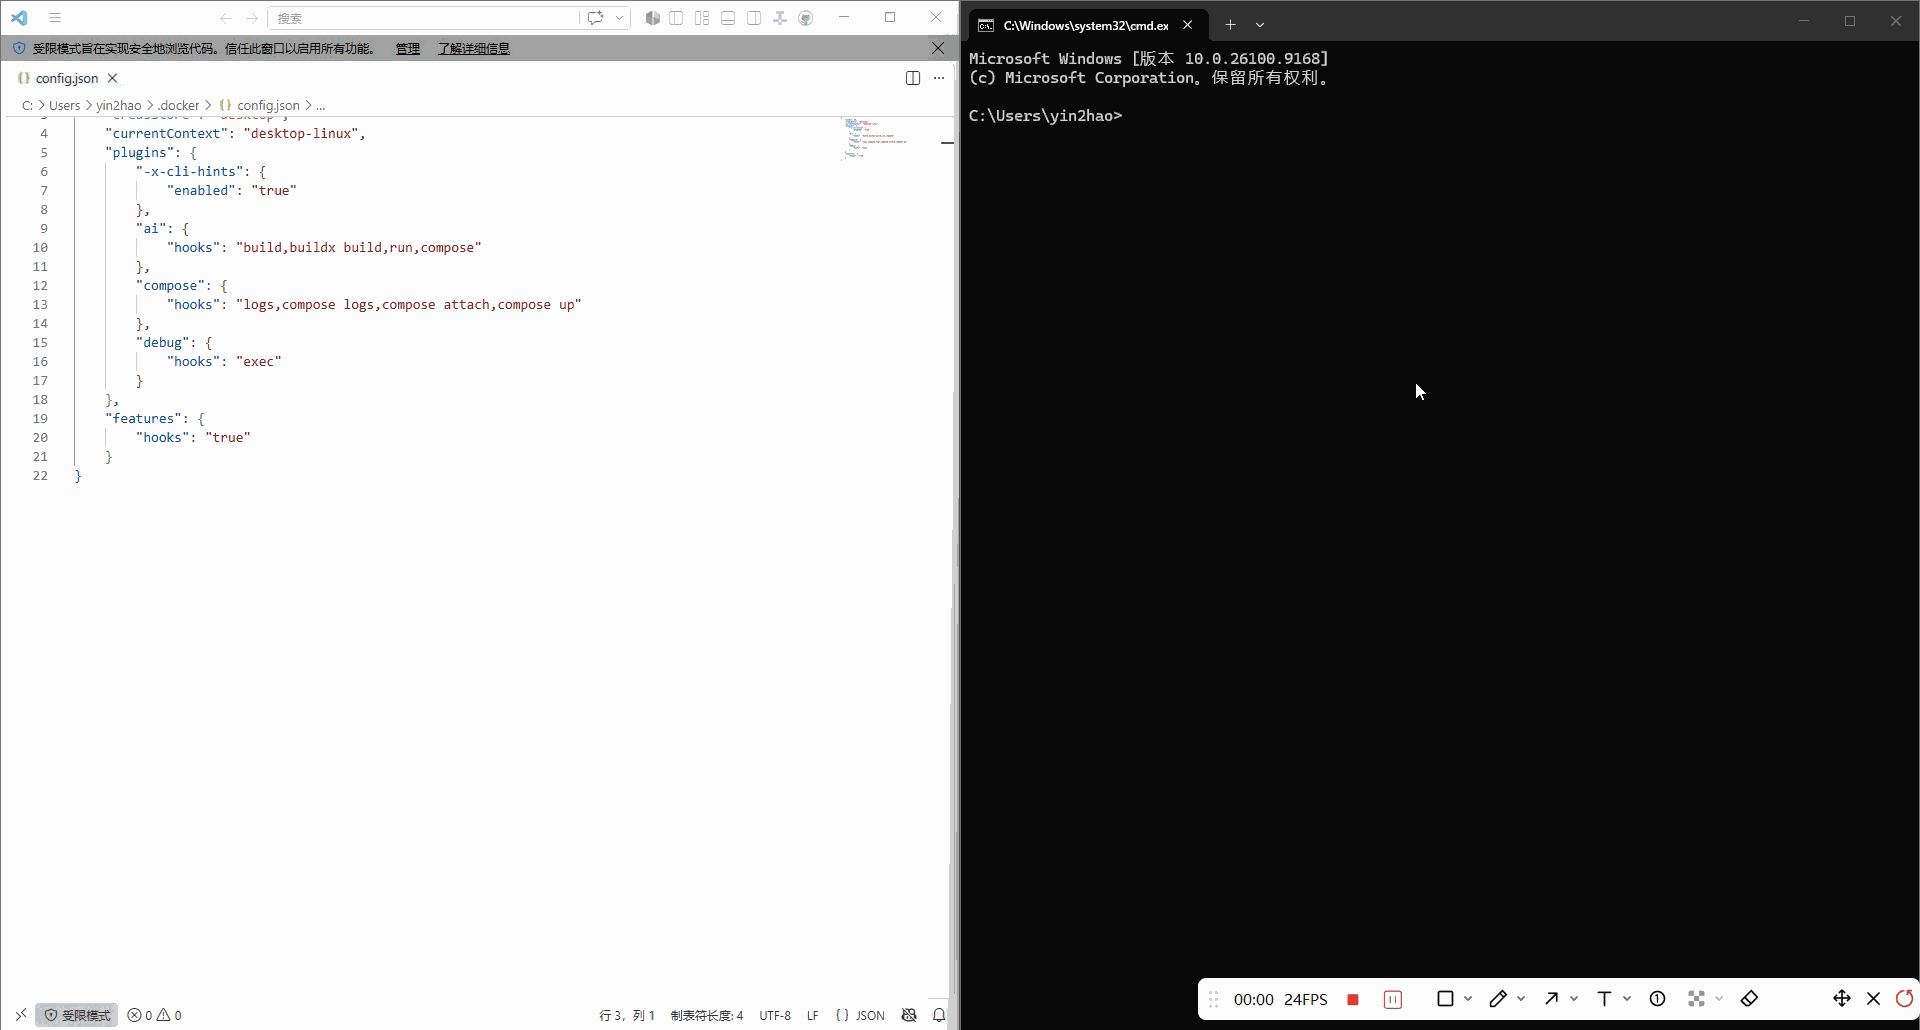Click the 行 3, 列 1 cursor position

pyautogui.click(x=627, y=1015)
